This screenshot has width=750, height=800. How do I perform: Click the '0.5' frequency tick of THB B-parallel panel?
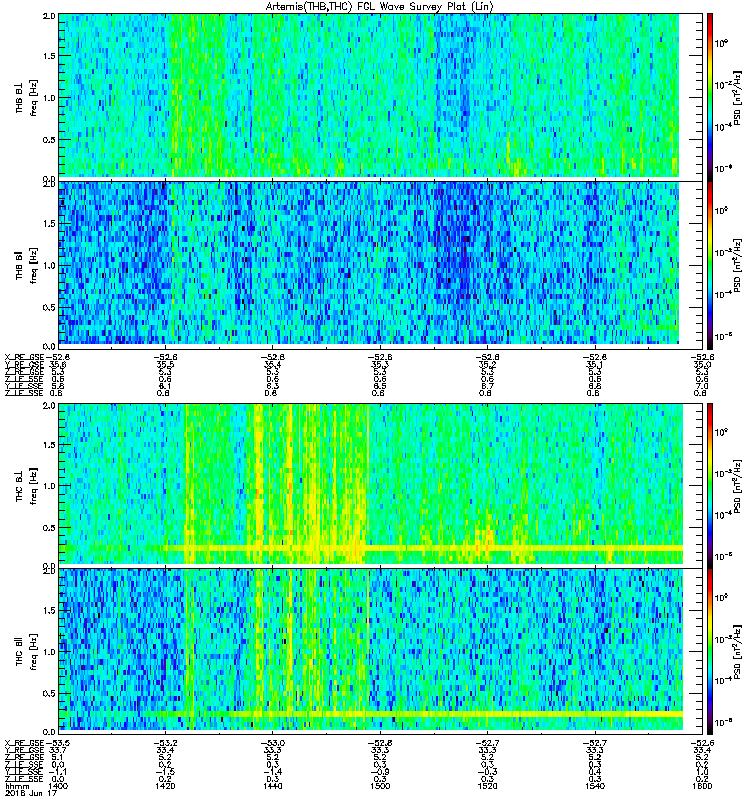click(49, 307)
